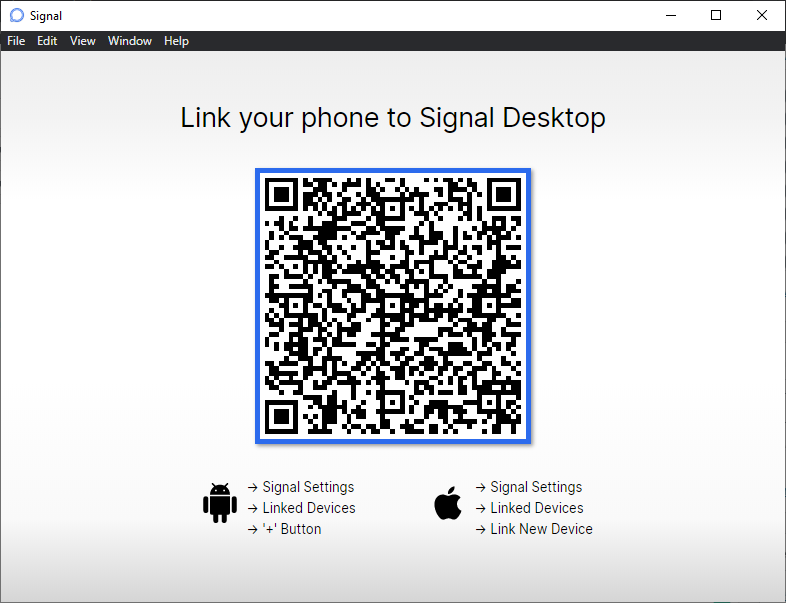The image size is (786, 603).
Task: Click the Signal app icon in title bar
Action: (x=16, y=16)
